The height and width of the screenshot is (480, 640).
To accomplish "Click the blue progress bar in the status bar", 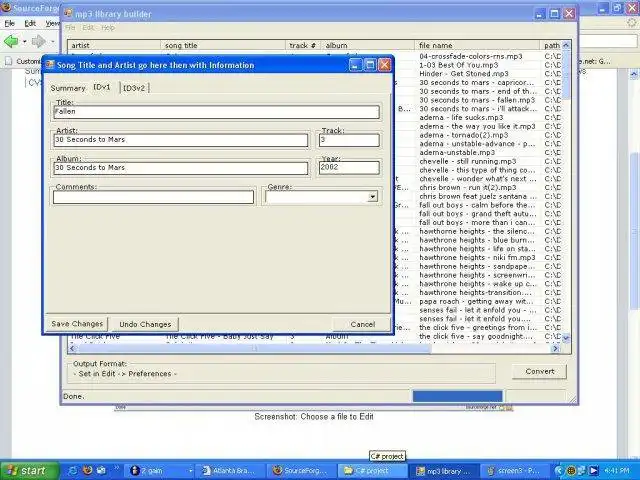I will [x=457, y=396].
